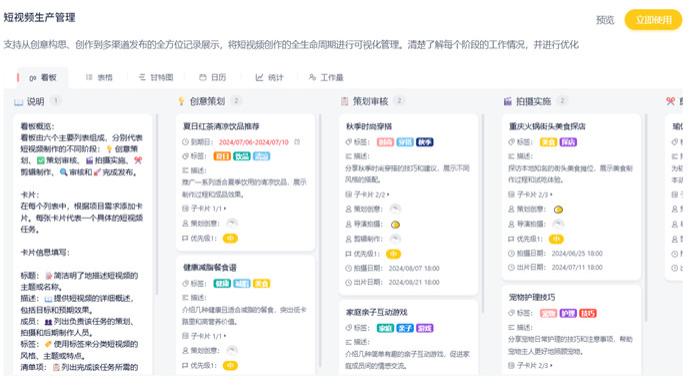Click the red scissors column icon
This screenshot has height=389, width=690.
(x=670, y=101)
